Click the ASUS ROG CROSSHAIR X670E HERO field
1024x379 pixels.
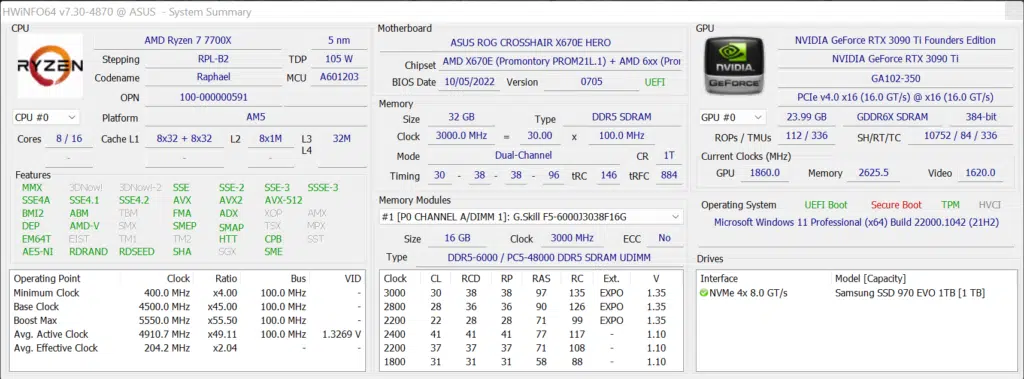pyautogui.click(x=530, y=42)
